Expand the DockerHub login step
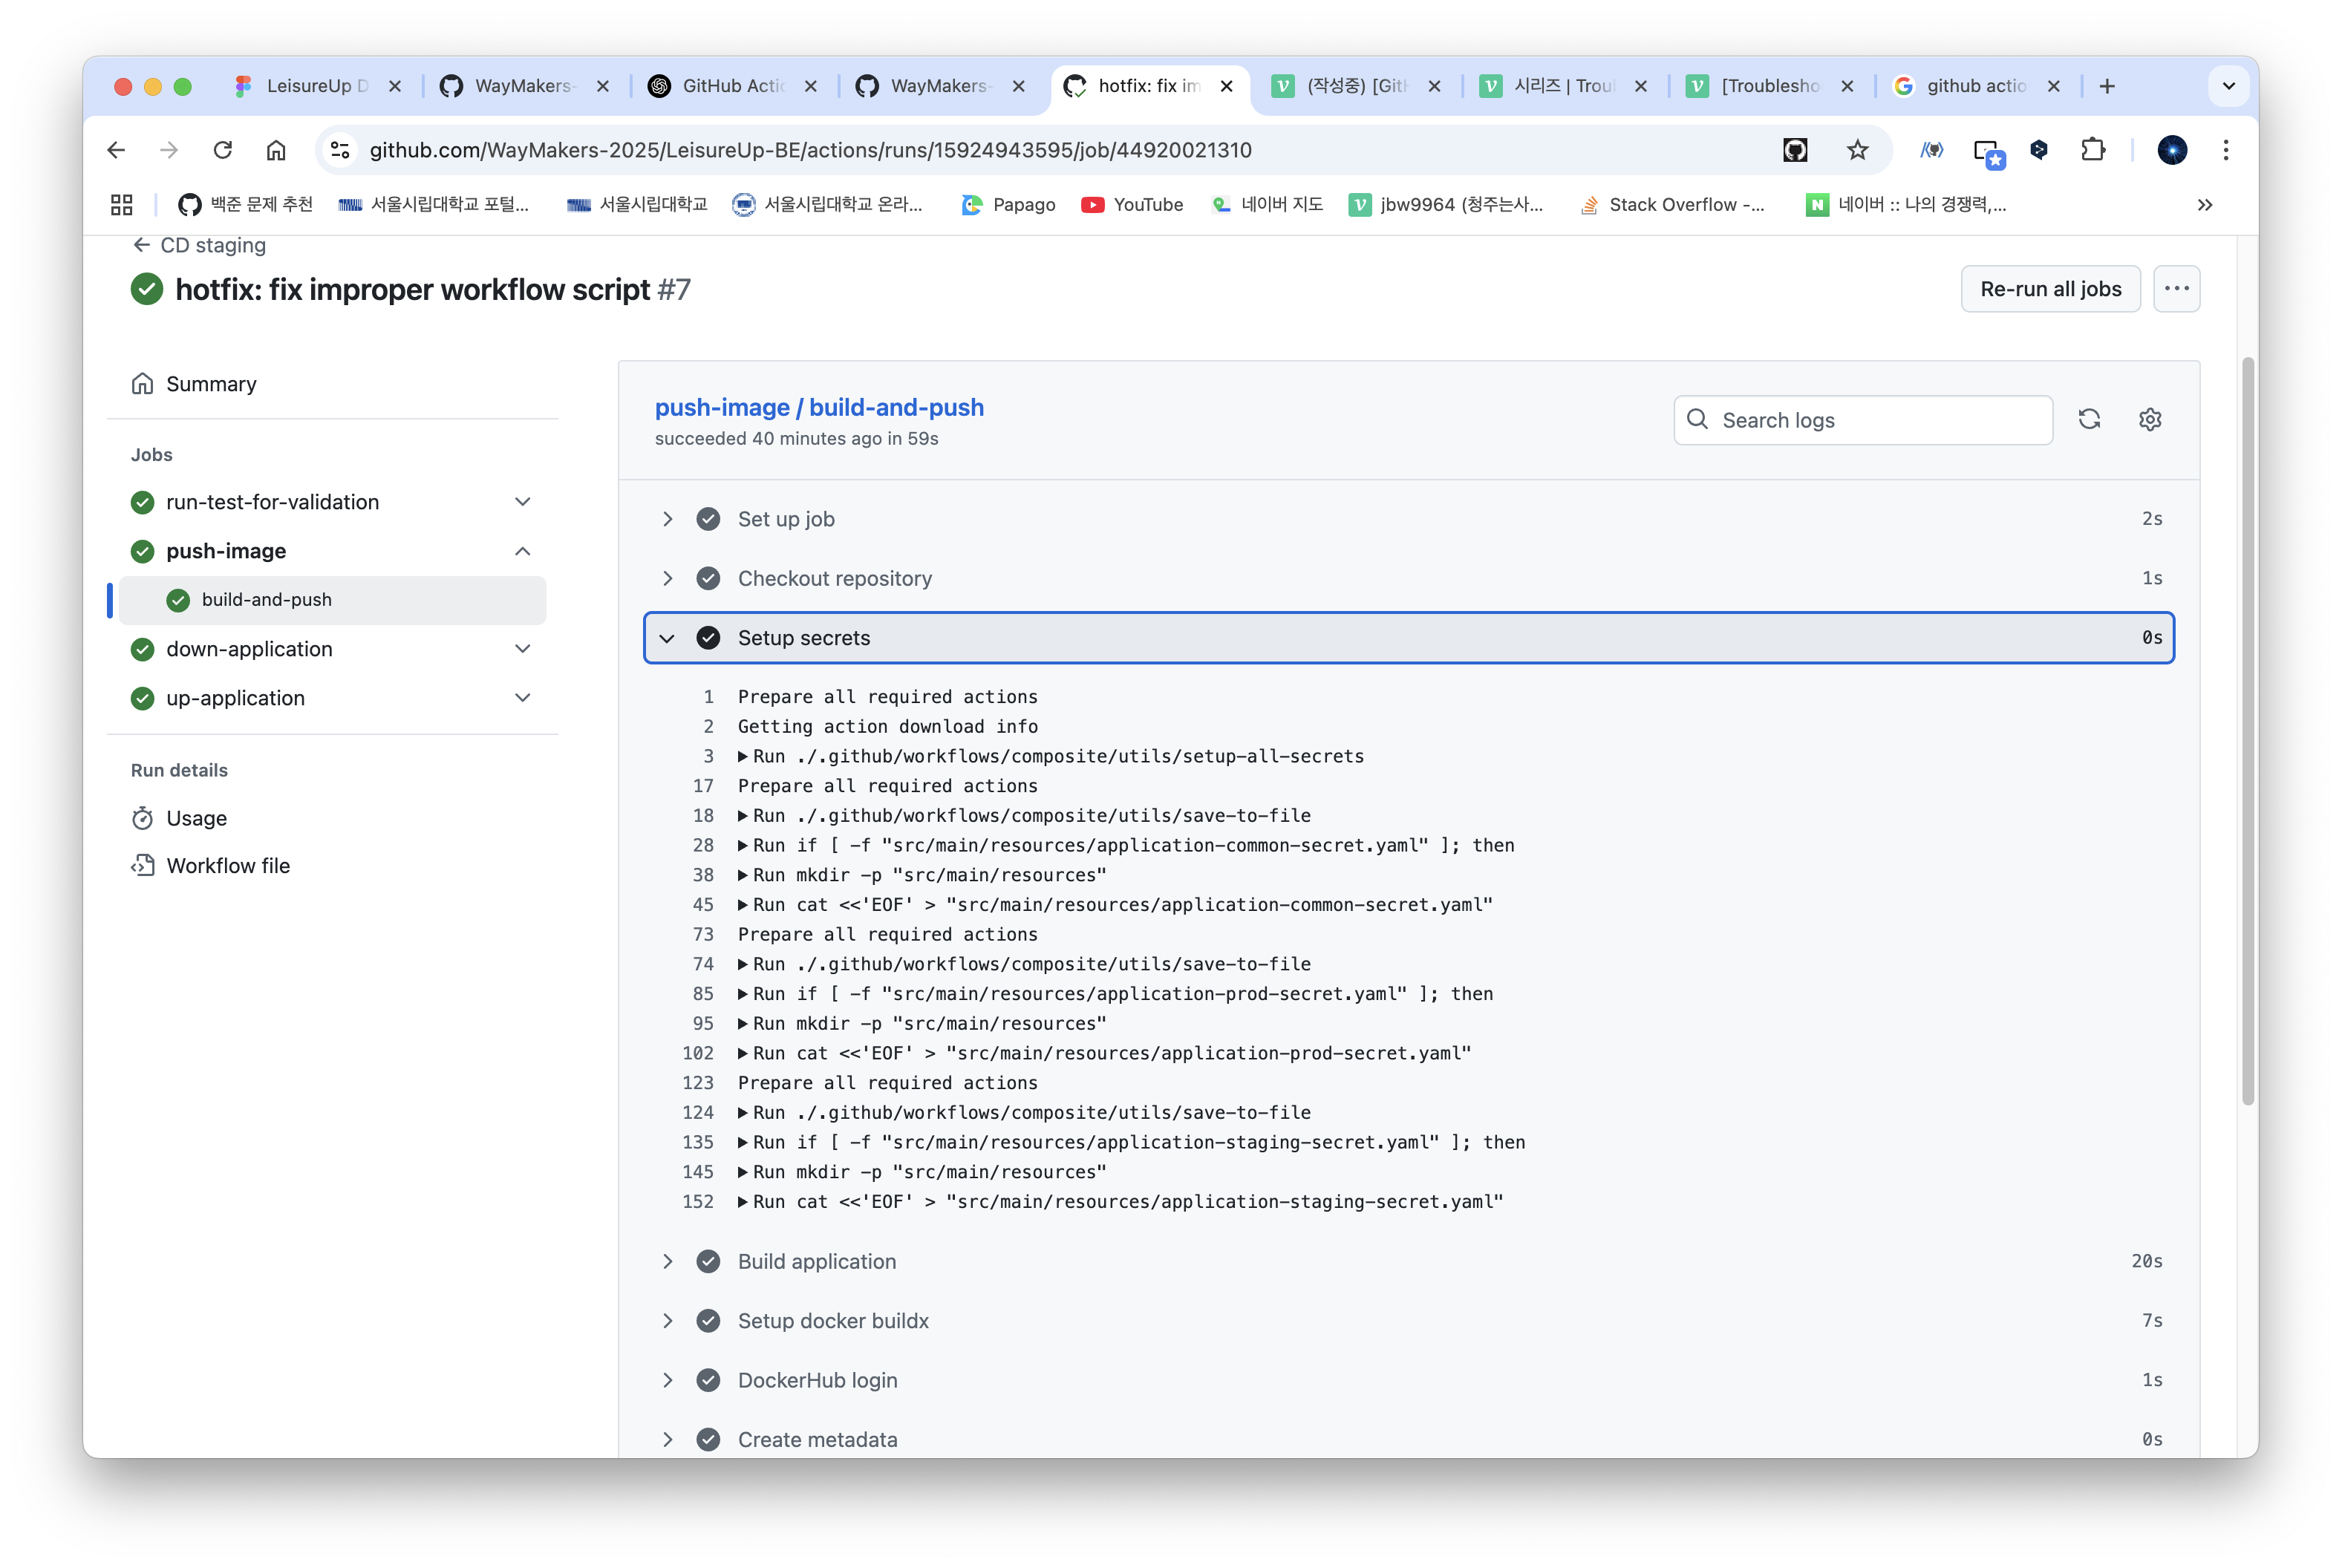The width and height of the screenshot is (2342, 1568). click(x=667, y=1380)
